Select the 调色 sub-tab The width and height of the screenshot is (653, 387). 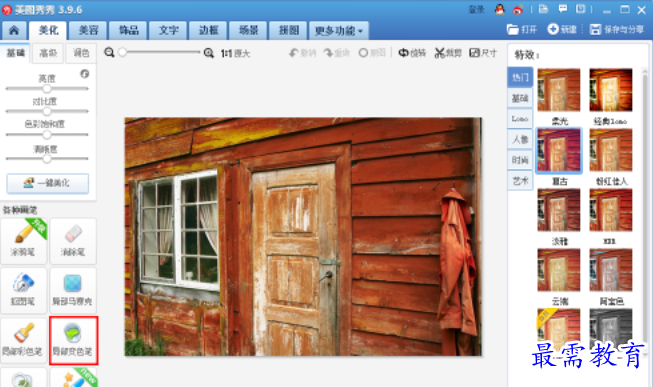(x=81, y=53)
